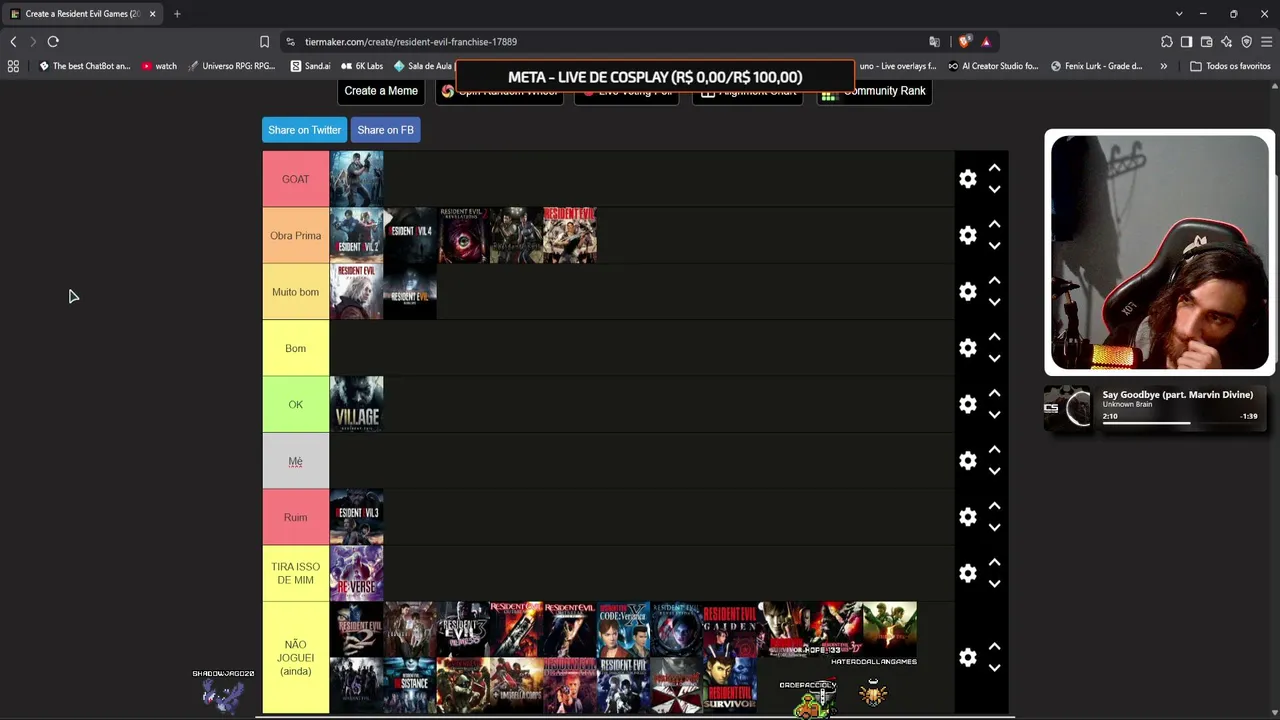Image resolution: width=1280 pixels, height=720 pixels.
Task: Go back to the previous page
Action: pyautogui.click(x=13, y=42)
